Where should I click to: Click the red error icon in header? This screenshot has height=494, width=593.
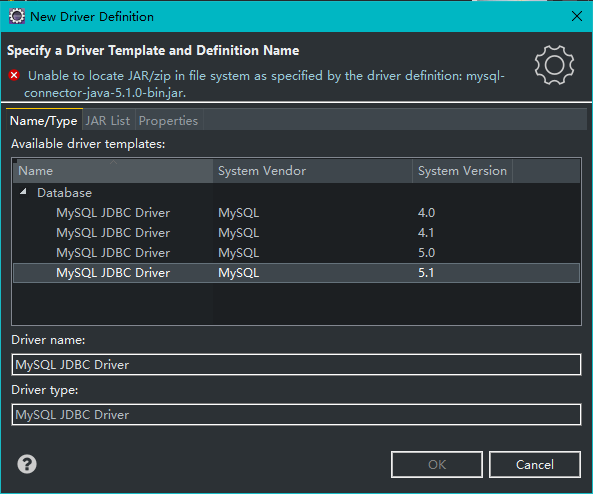[x=14, y=75]
